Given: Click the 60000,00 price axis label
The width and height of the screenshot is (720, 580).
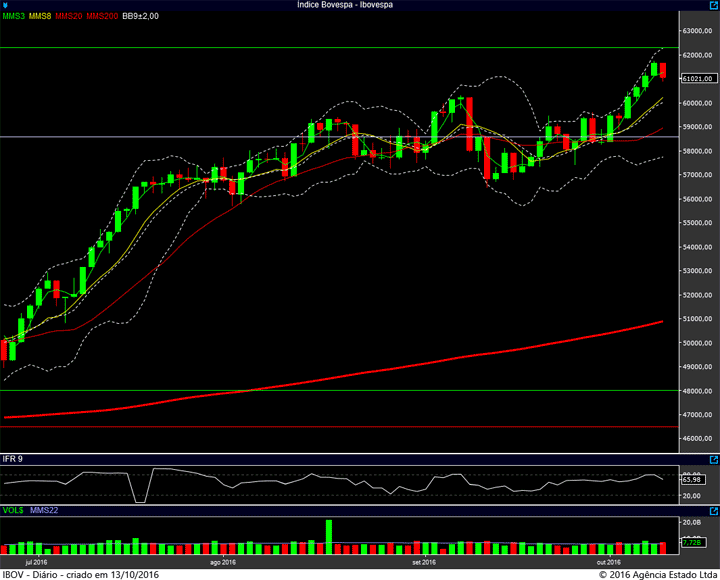Looking at the screenshot, I should [x=698, y=103].
